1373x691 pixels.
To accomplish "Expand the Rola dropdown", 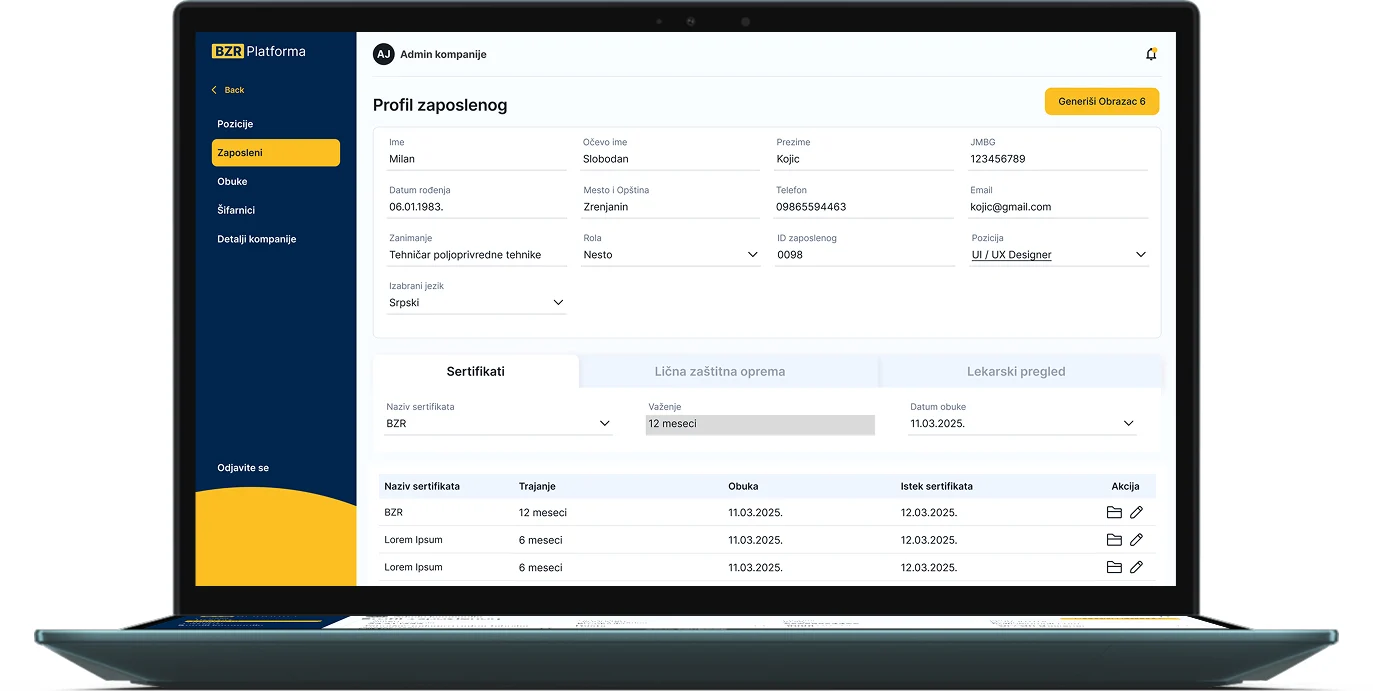I will tap(752, 255).
